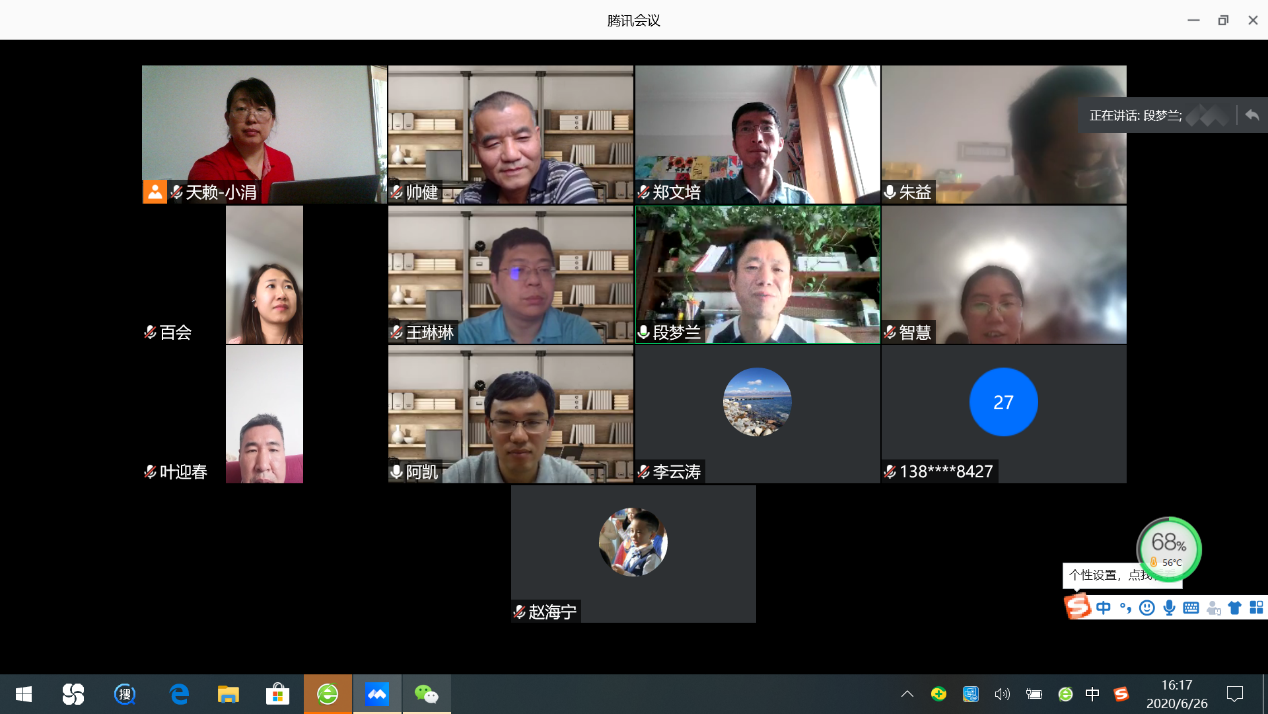1268x714 pixels.
Task: Open the soft keyboard on Sogou toolbar
Action: pyautogui.click(x=1191, y=607)
